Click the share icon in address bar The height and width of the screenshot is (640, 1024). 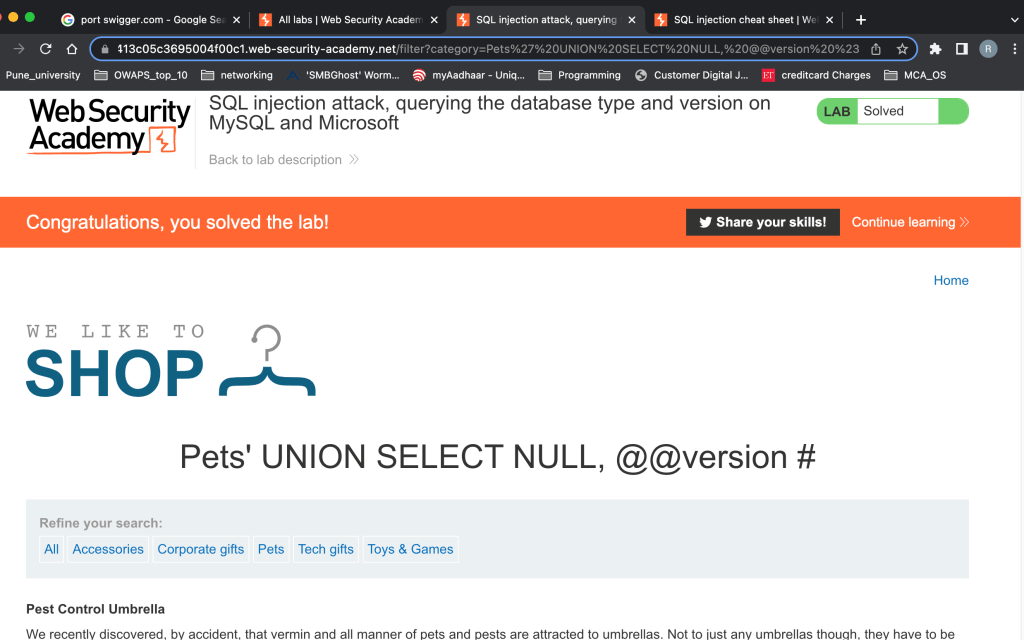[x=876, y=49]
